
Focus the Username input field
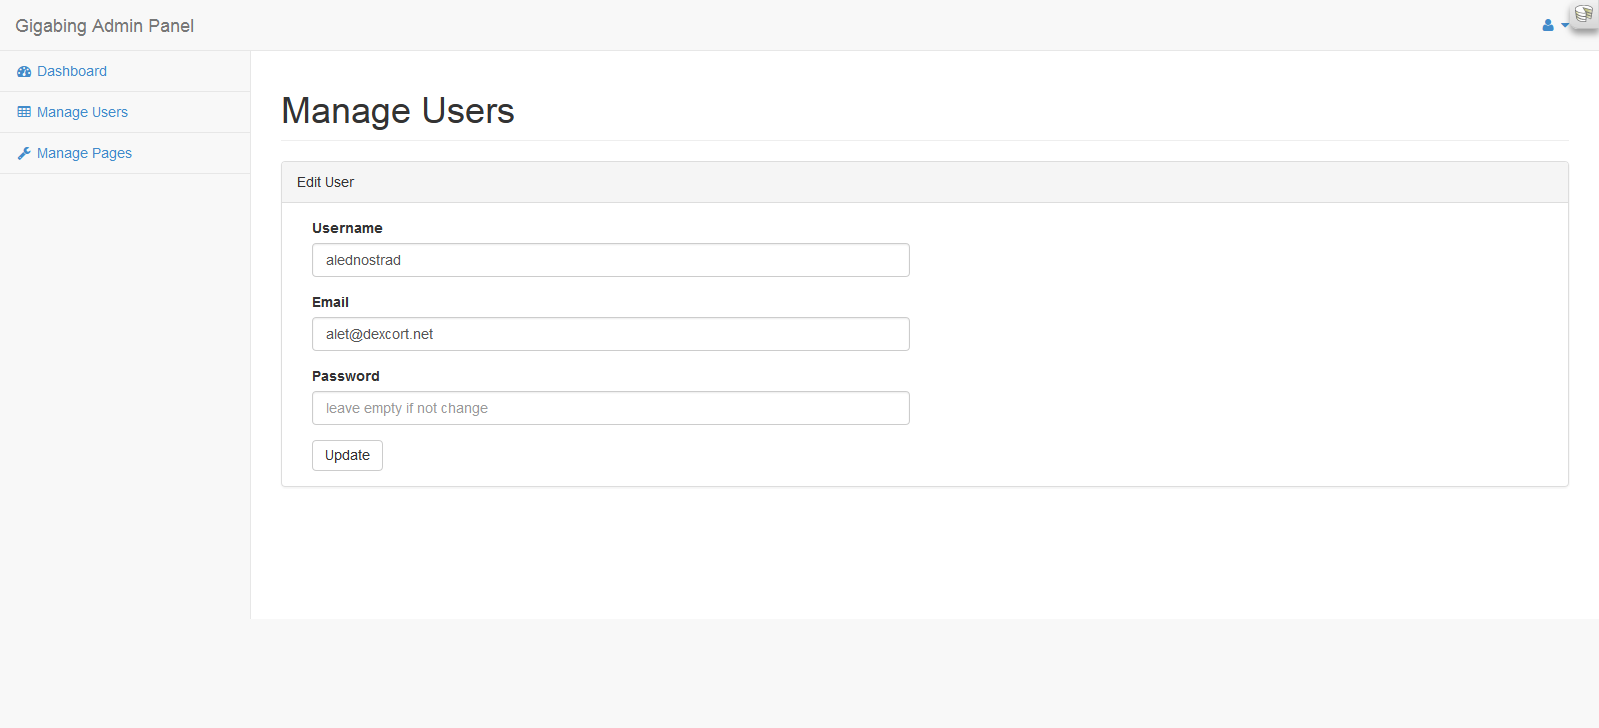point(610,260)
